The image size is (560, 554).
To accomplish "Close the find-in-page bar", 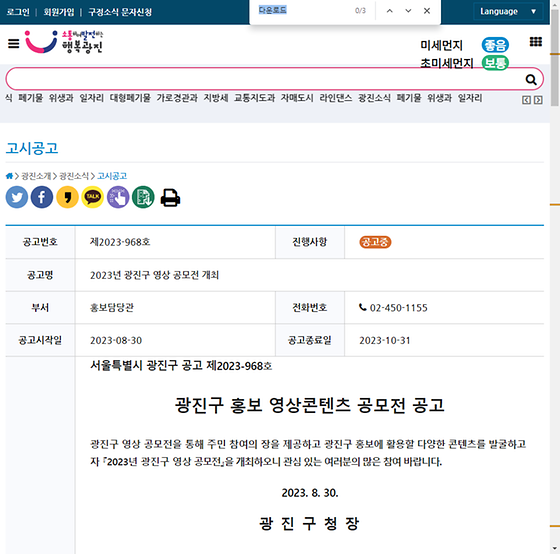I will point(427,11).
